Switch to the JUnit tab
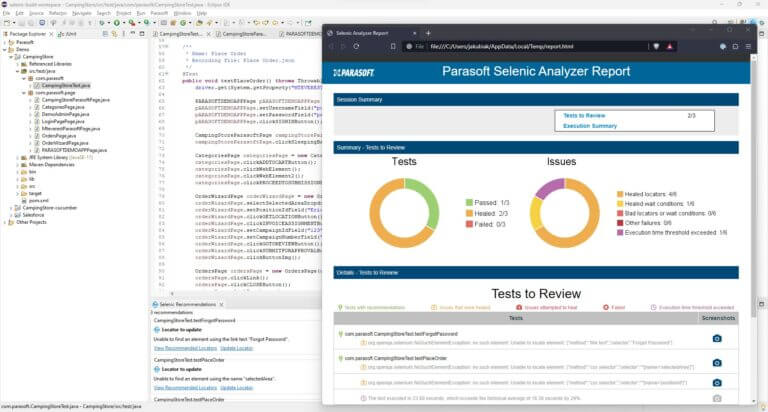 click(x=70, y=33)
